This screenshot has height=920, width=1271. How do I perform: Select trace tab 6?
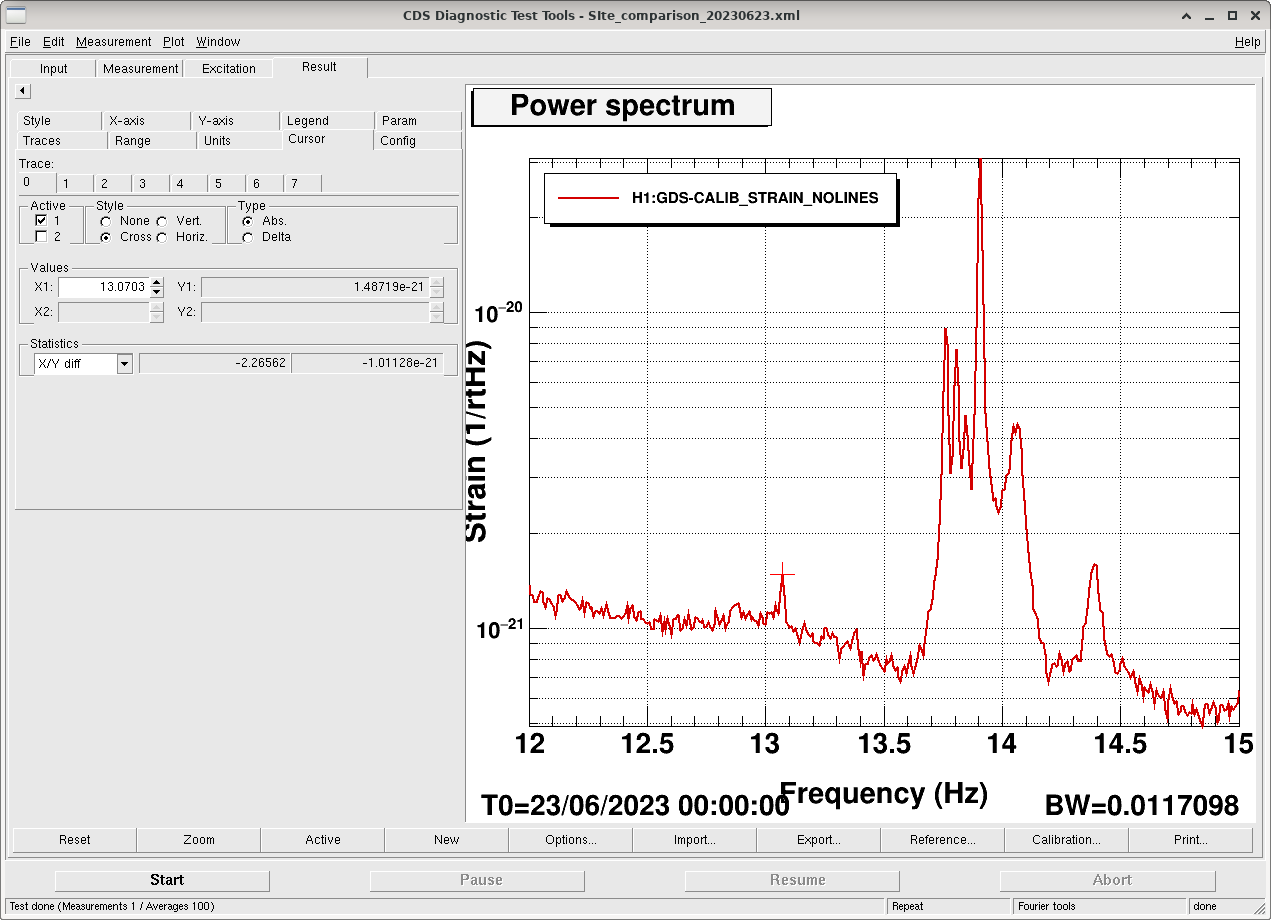click(266, 184)
